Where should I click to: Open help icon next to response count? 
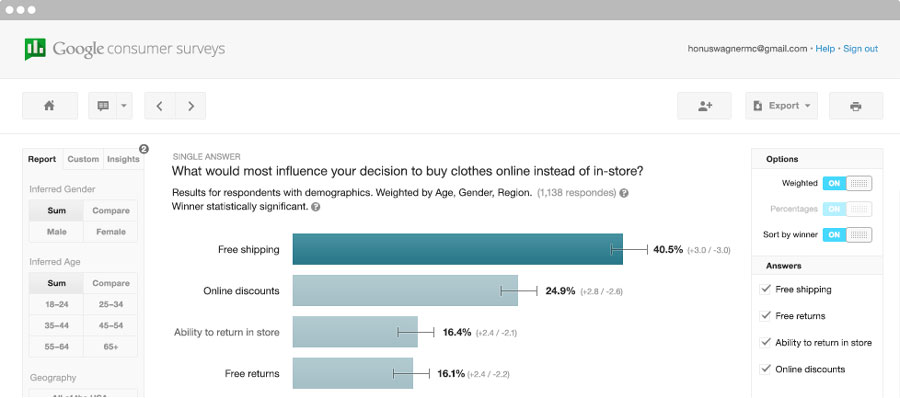point(624,194)
